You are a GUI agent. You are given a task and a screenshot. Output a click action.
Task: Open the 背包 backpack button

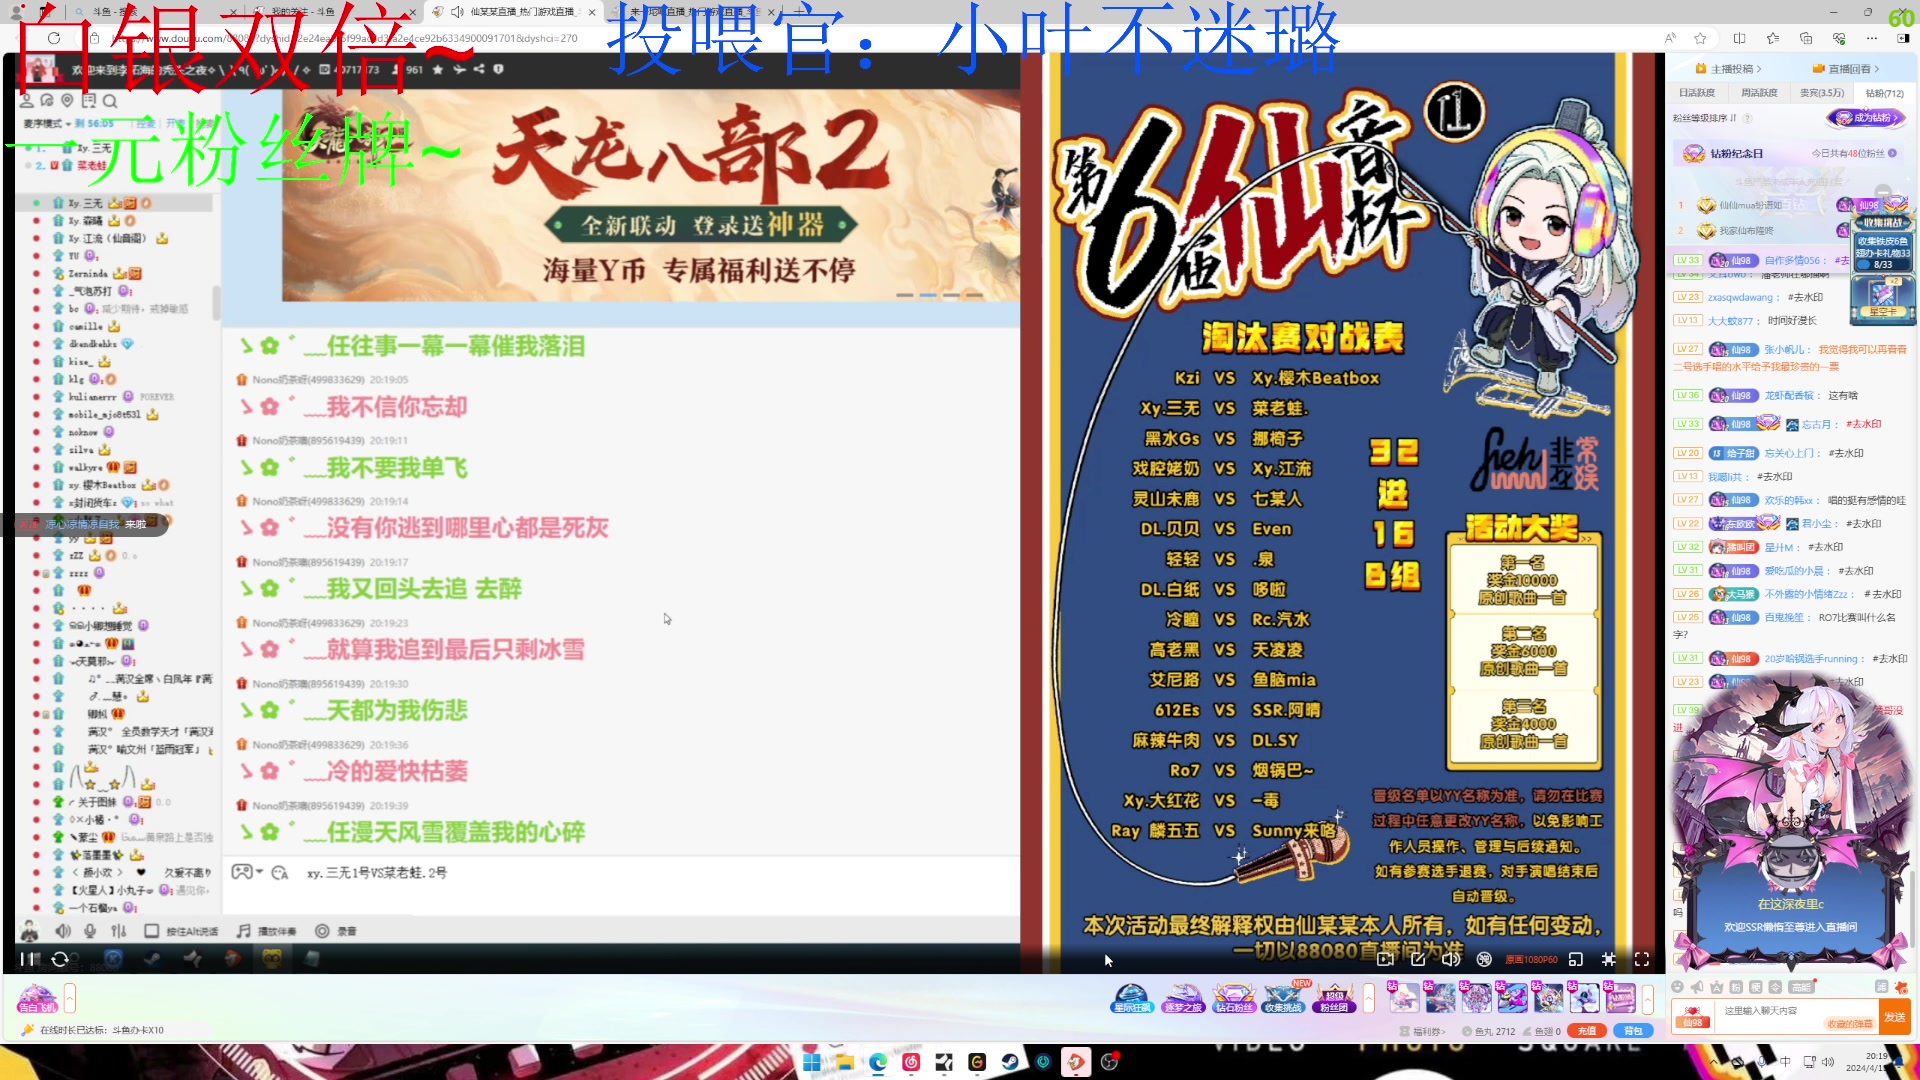(1633, 1031)
